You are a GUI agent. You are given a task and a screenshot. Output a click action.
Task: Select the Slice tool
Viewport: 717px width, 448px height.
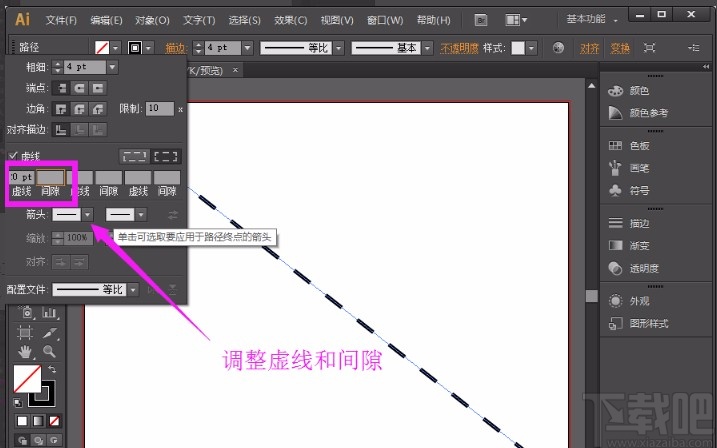coord(49,333)
